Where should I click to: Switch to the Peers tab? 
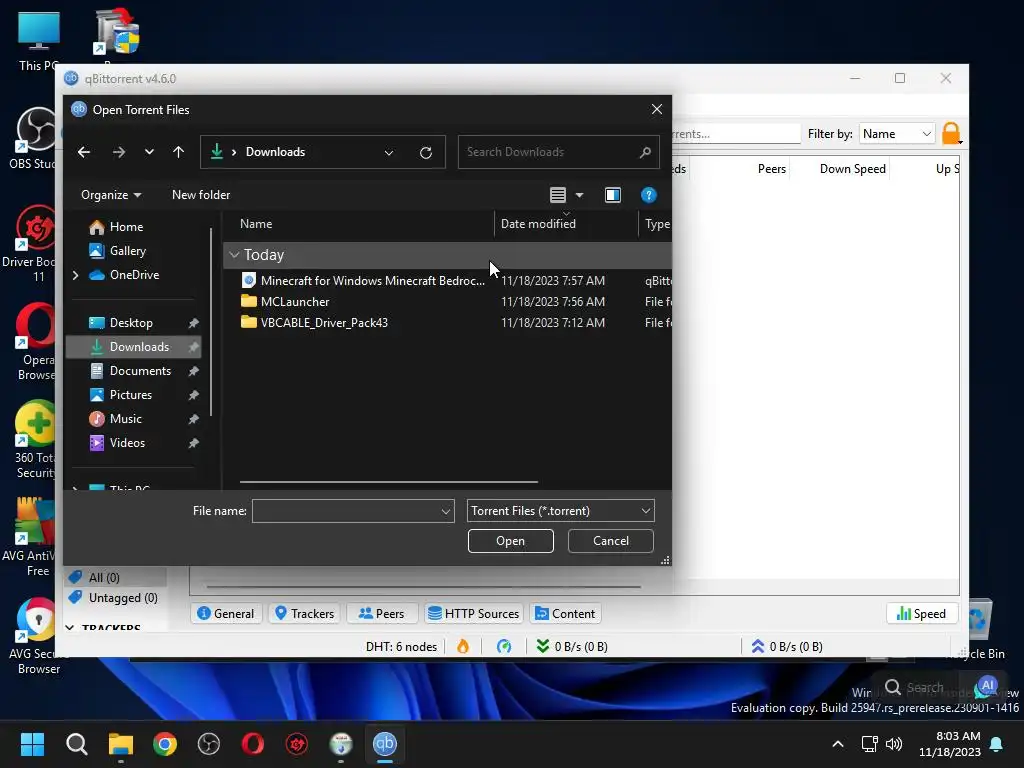(382, 614)
